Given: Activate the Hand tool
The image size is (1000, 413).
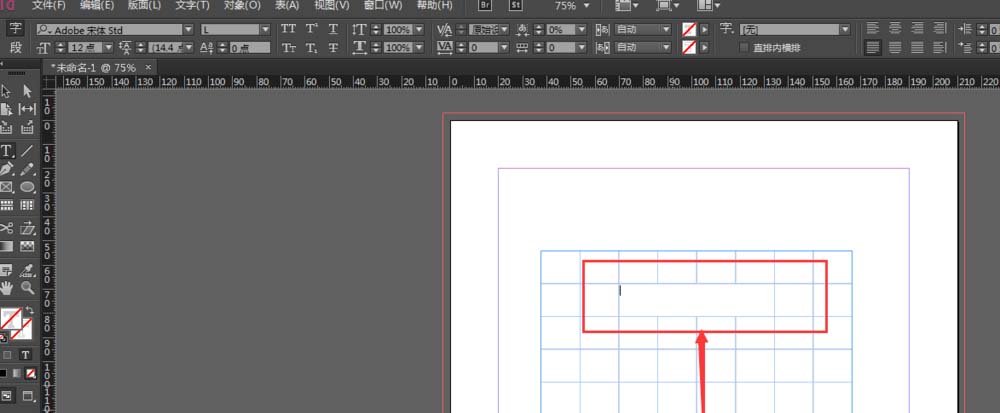Looking at the screenshot, I should coord(7,287).
